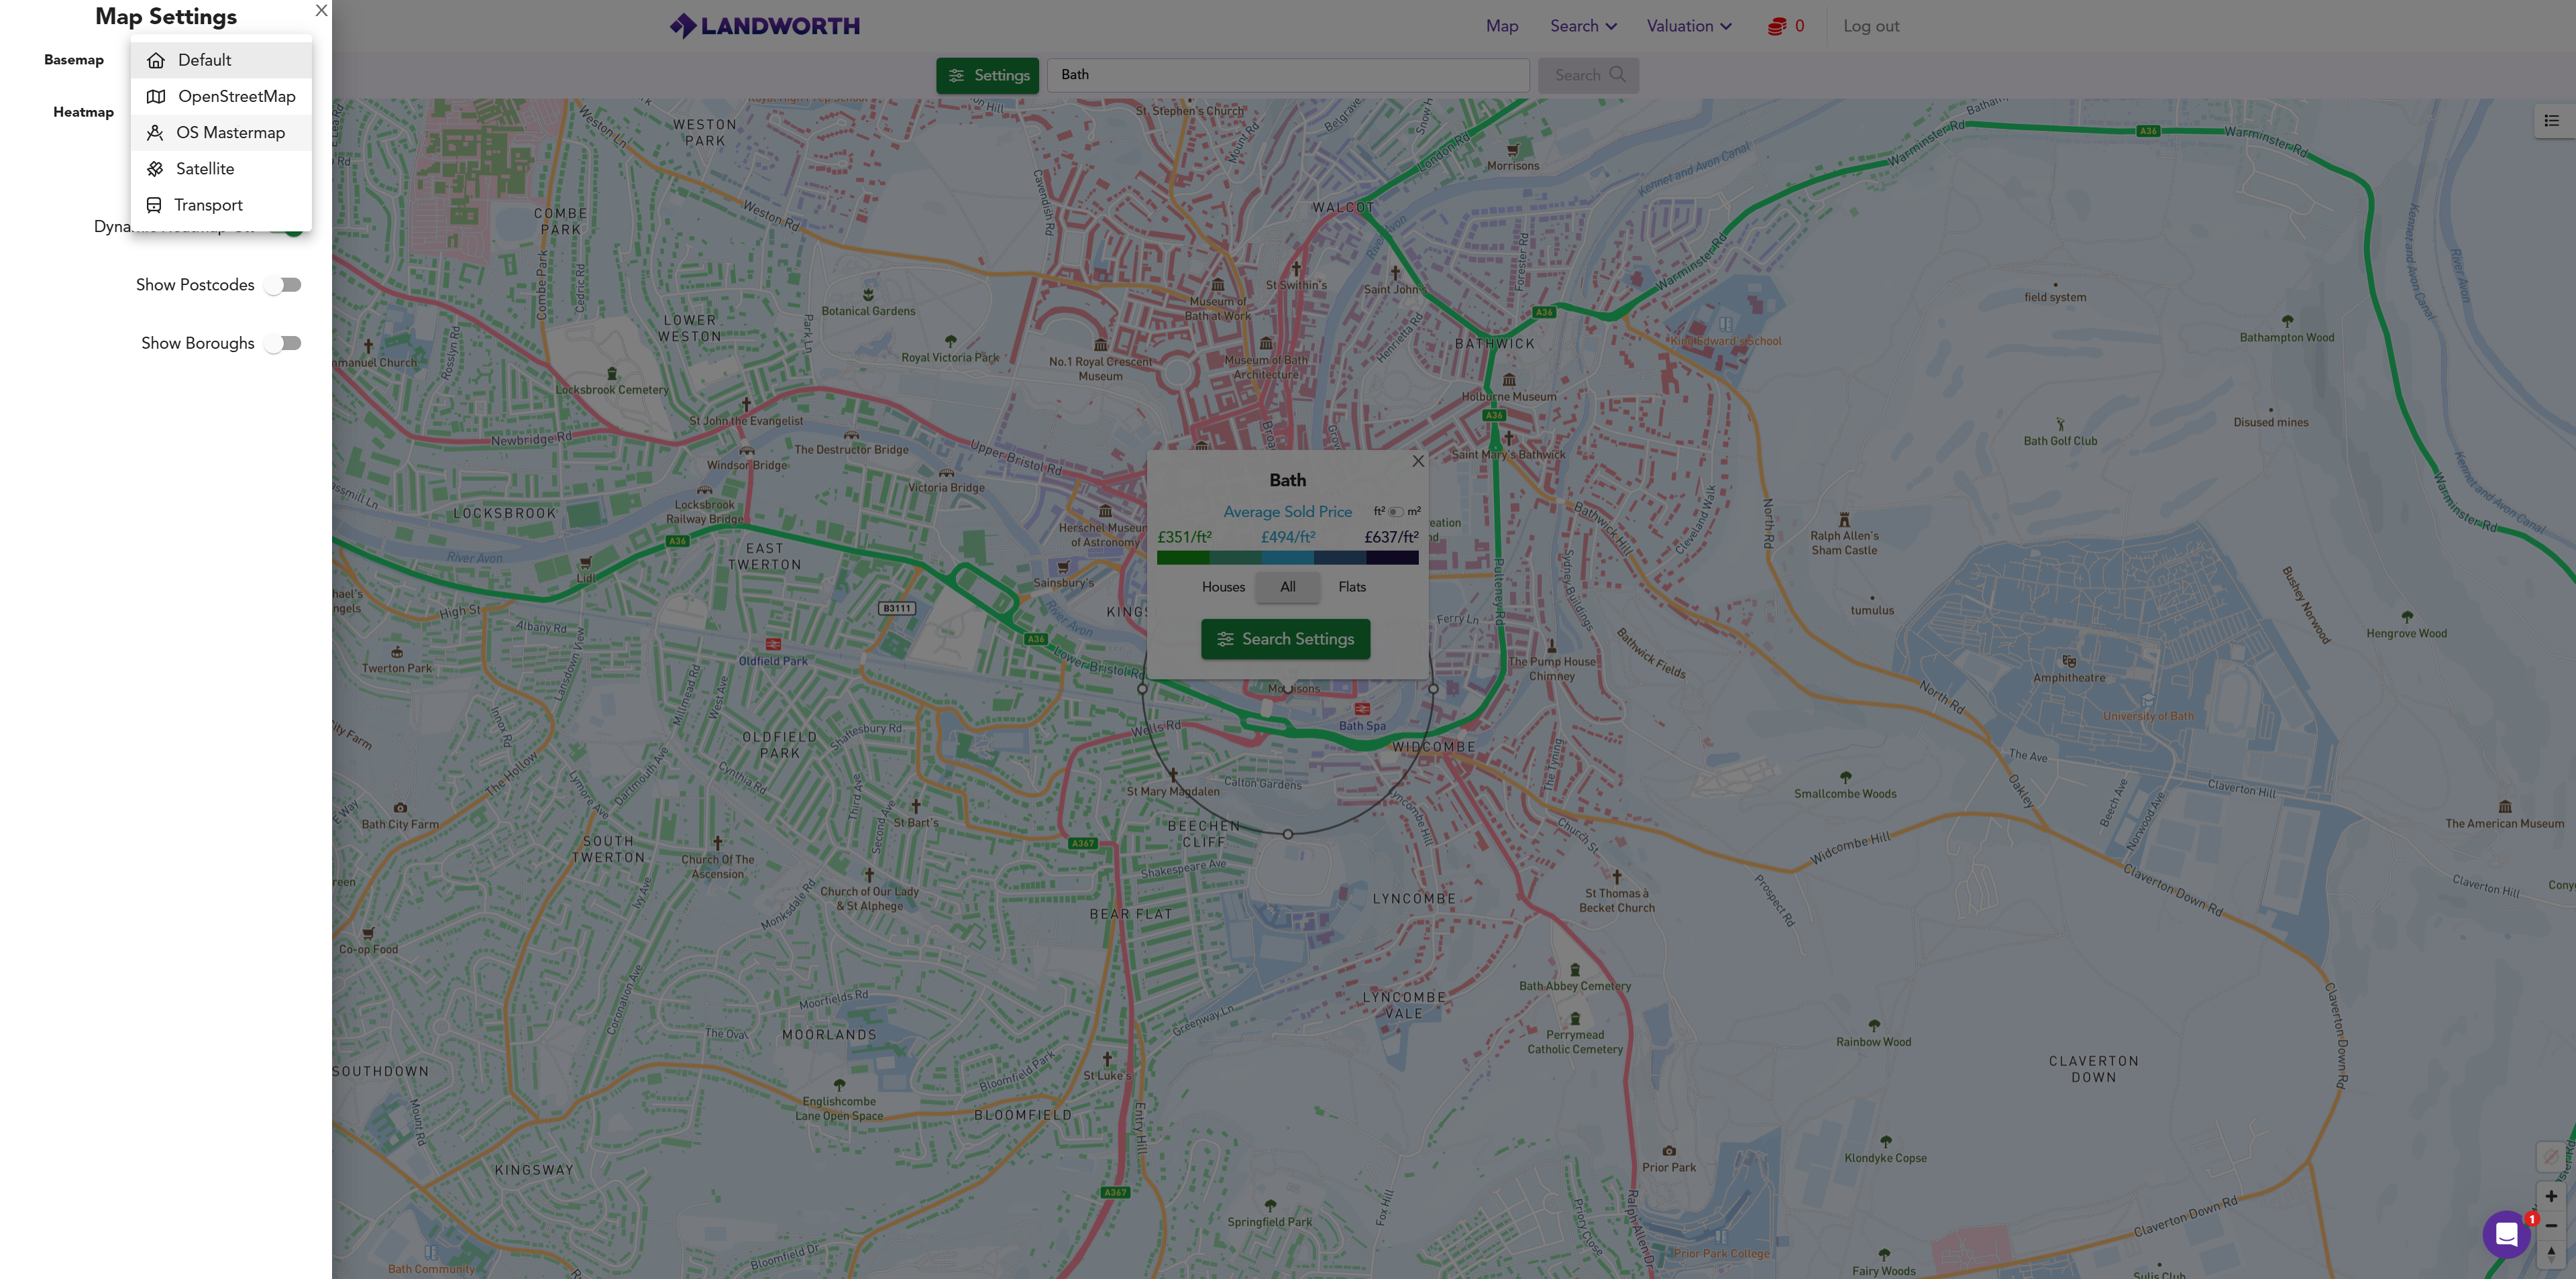Choose OS Mastermap basemap
This screenshot has height=1279, width=2576.
230,133
